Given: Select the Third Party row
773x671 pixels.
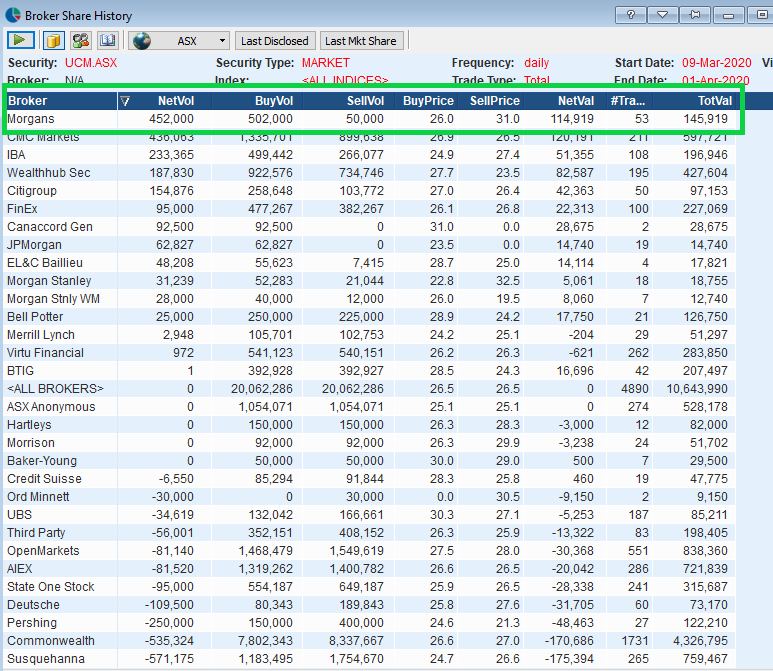Looking at the screenshot, I should [x=370, y=532].
